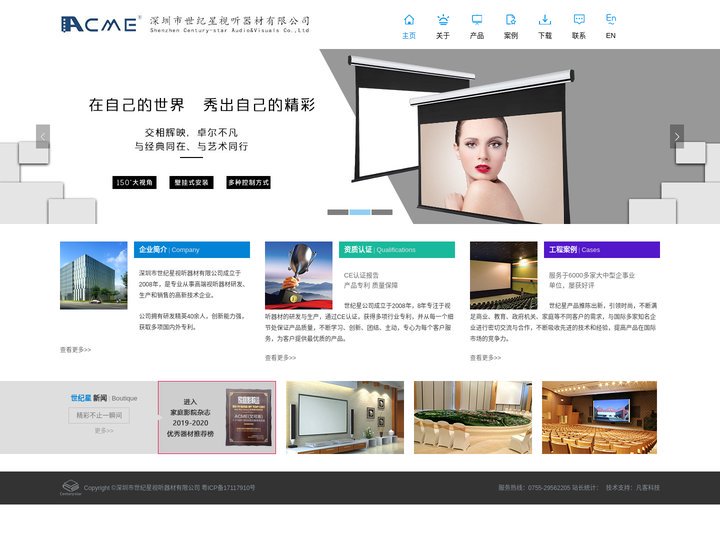Open the 案例 menu label

[511, 35]
